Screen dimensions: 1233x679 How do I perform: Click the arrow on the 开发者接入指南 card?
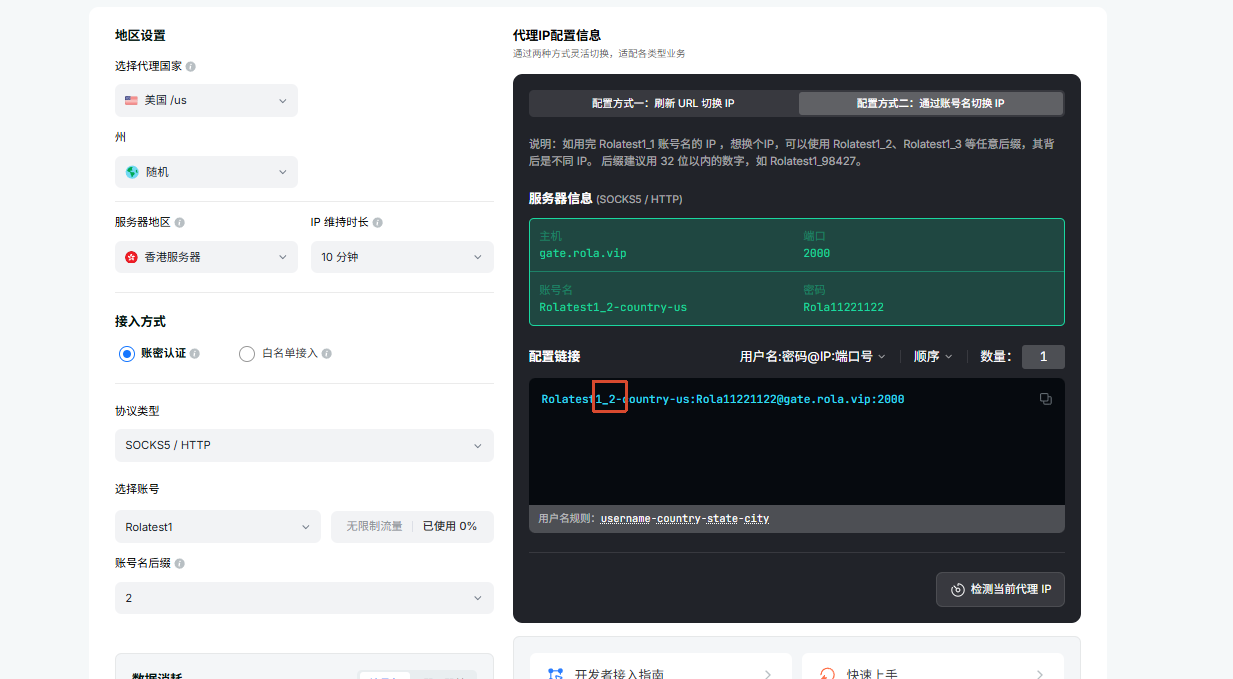[x=768, y=674]
